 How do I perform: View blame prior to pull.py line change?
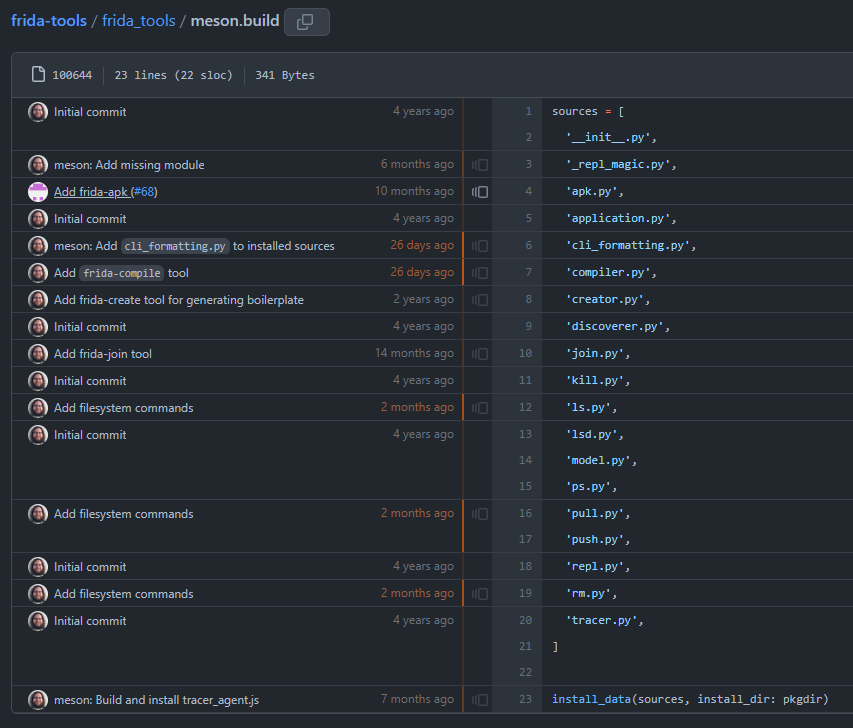480,514
